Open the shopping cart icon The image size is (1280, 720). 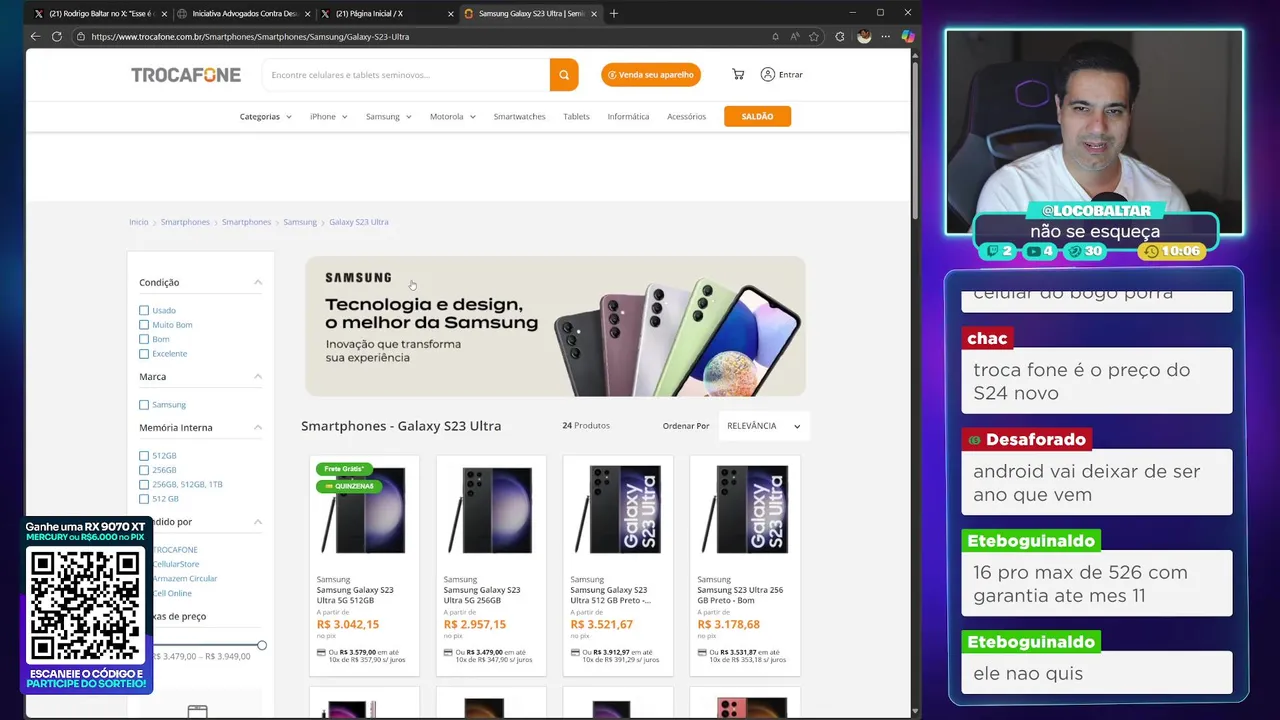click(x=738, y=74)
